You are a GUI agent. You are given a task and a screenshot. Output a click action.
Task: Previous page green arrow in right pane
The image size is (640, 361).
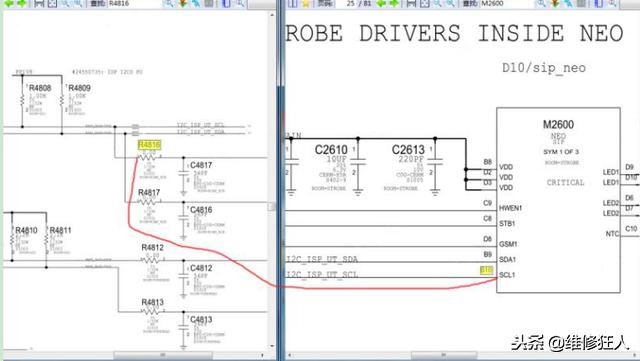[381, 3]
